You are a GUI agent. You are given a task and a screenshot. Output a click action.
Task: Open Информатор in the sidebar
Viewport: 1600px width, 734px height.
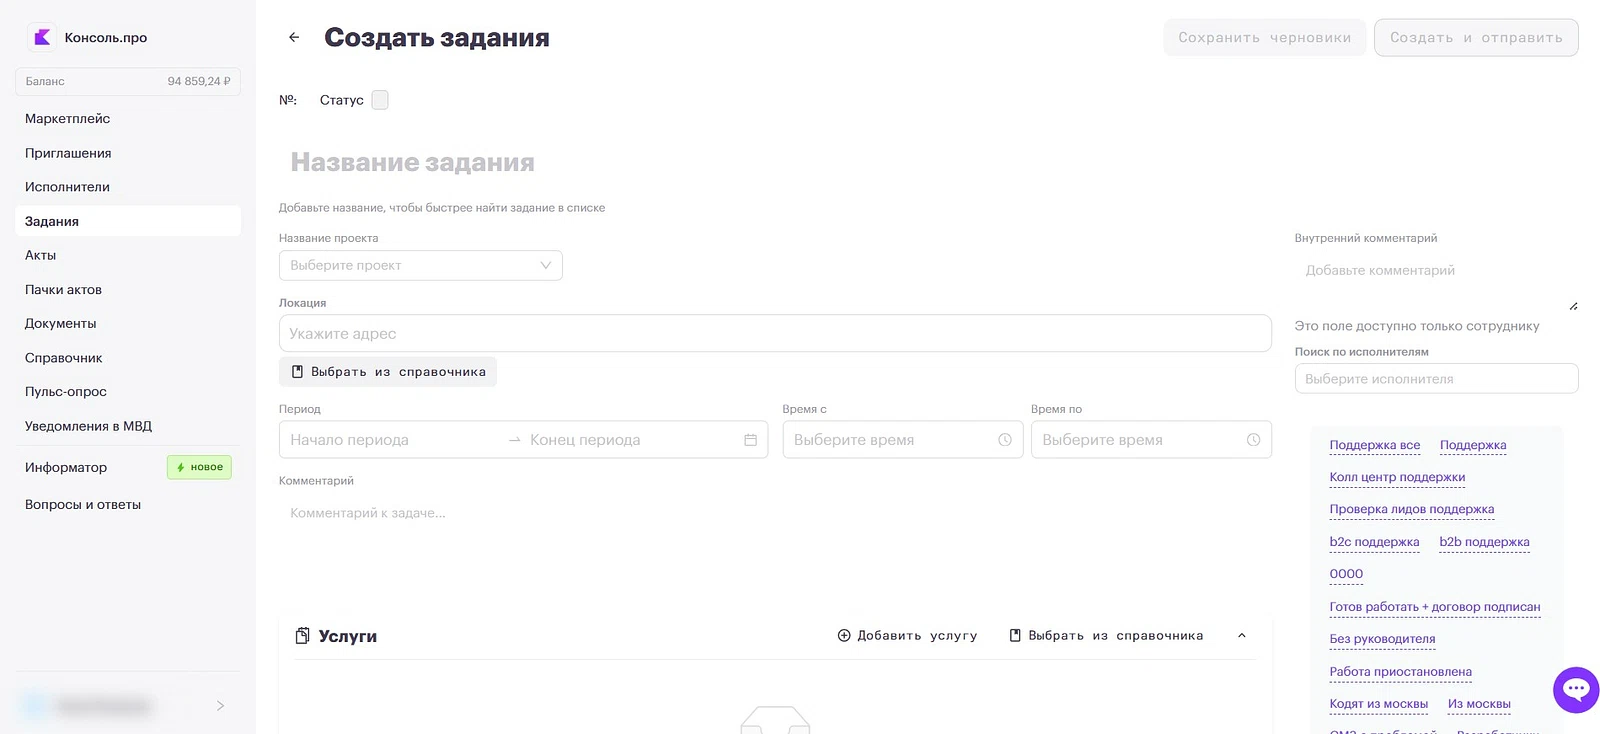tap(66, 467)
